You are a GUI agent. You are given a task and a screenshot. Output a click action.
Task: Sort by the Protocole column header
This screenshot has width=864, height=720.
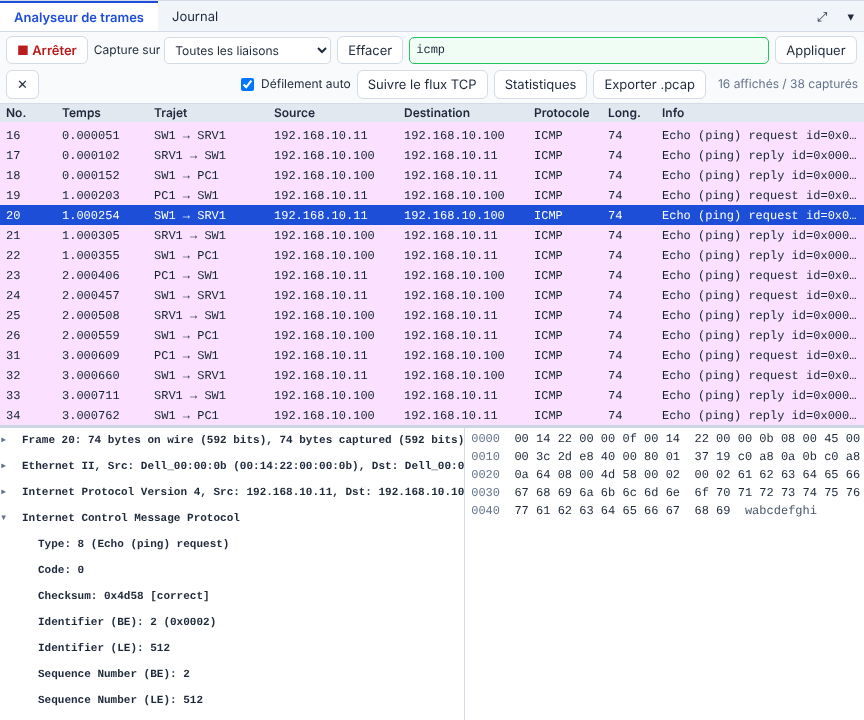pos(561,113)
